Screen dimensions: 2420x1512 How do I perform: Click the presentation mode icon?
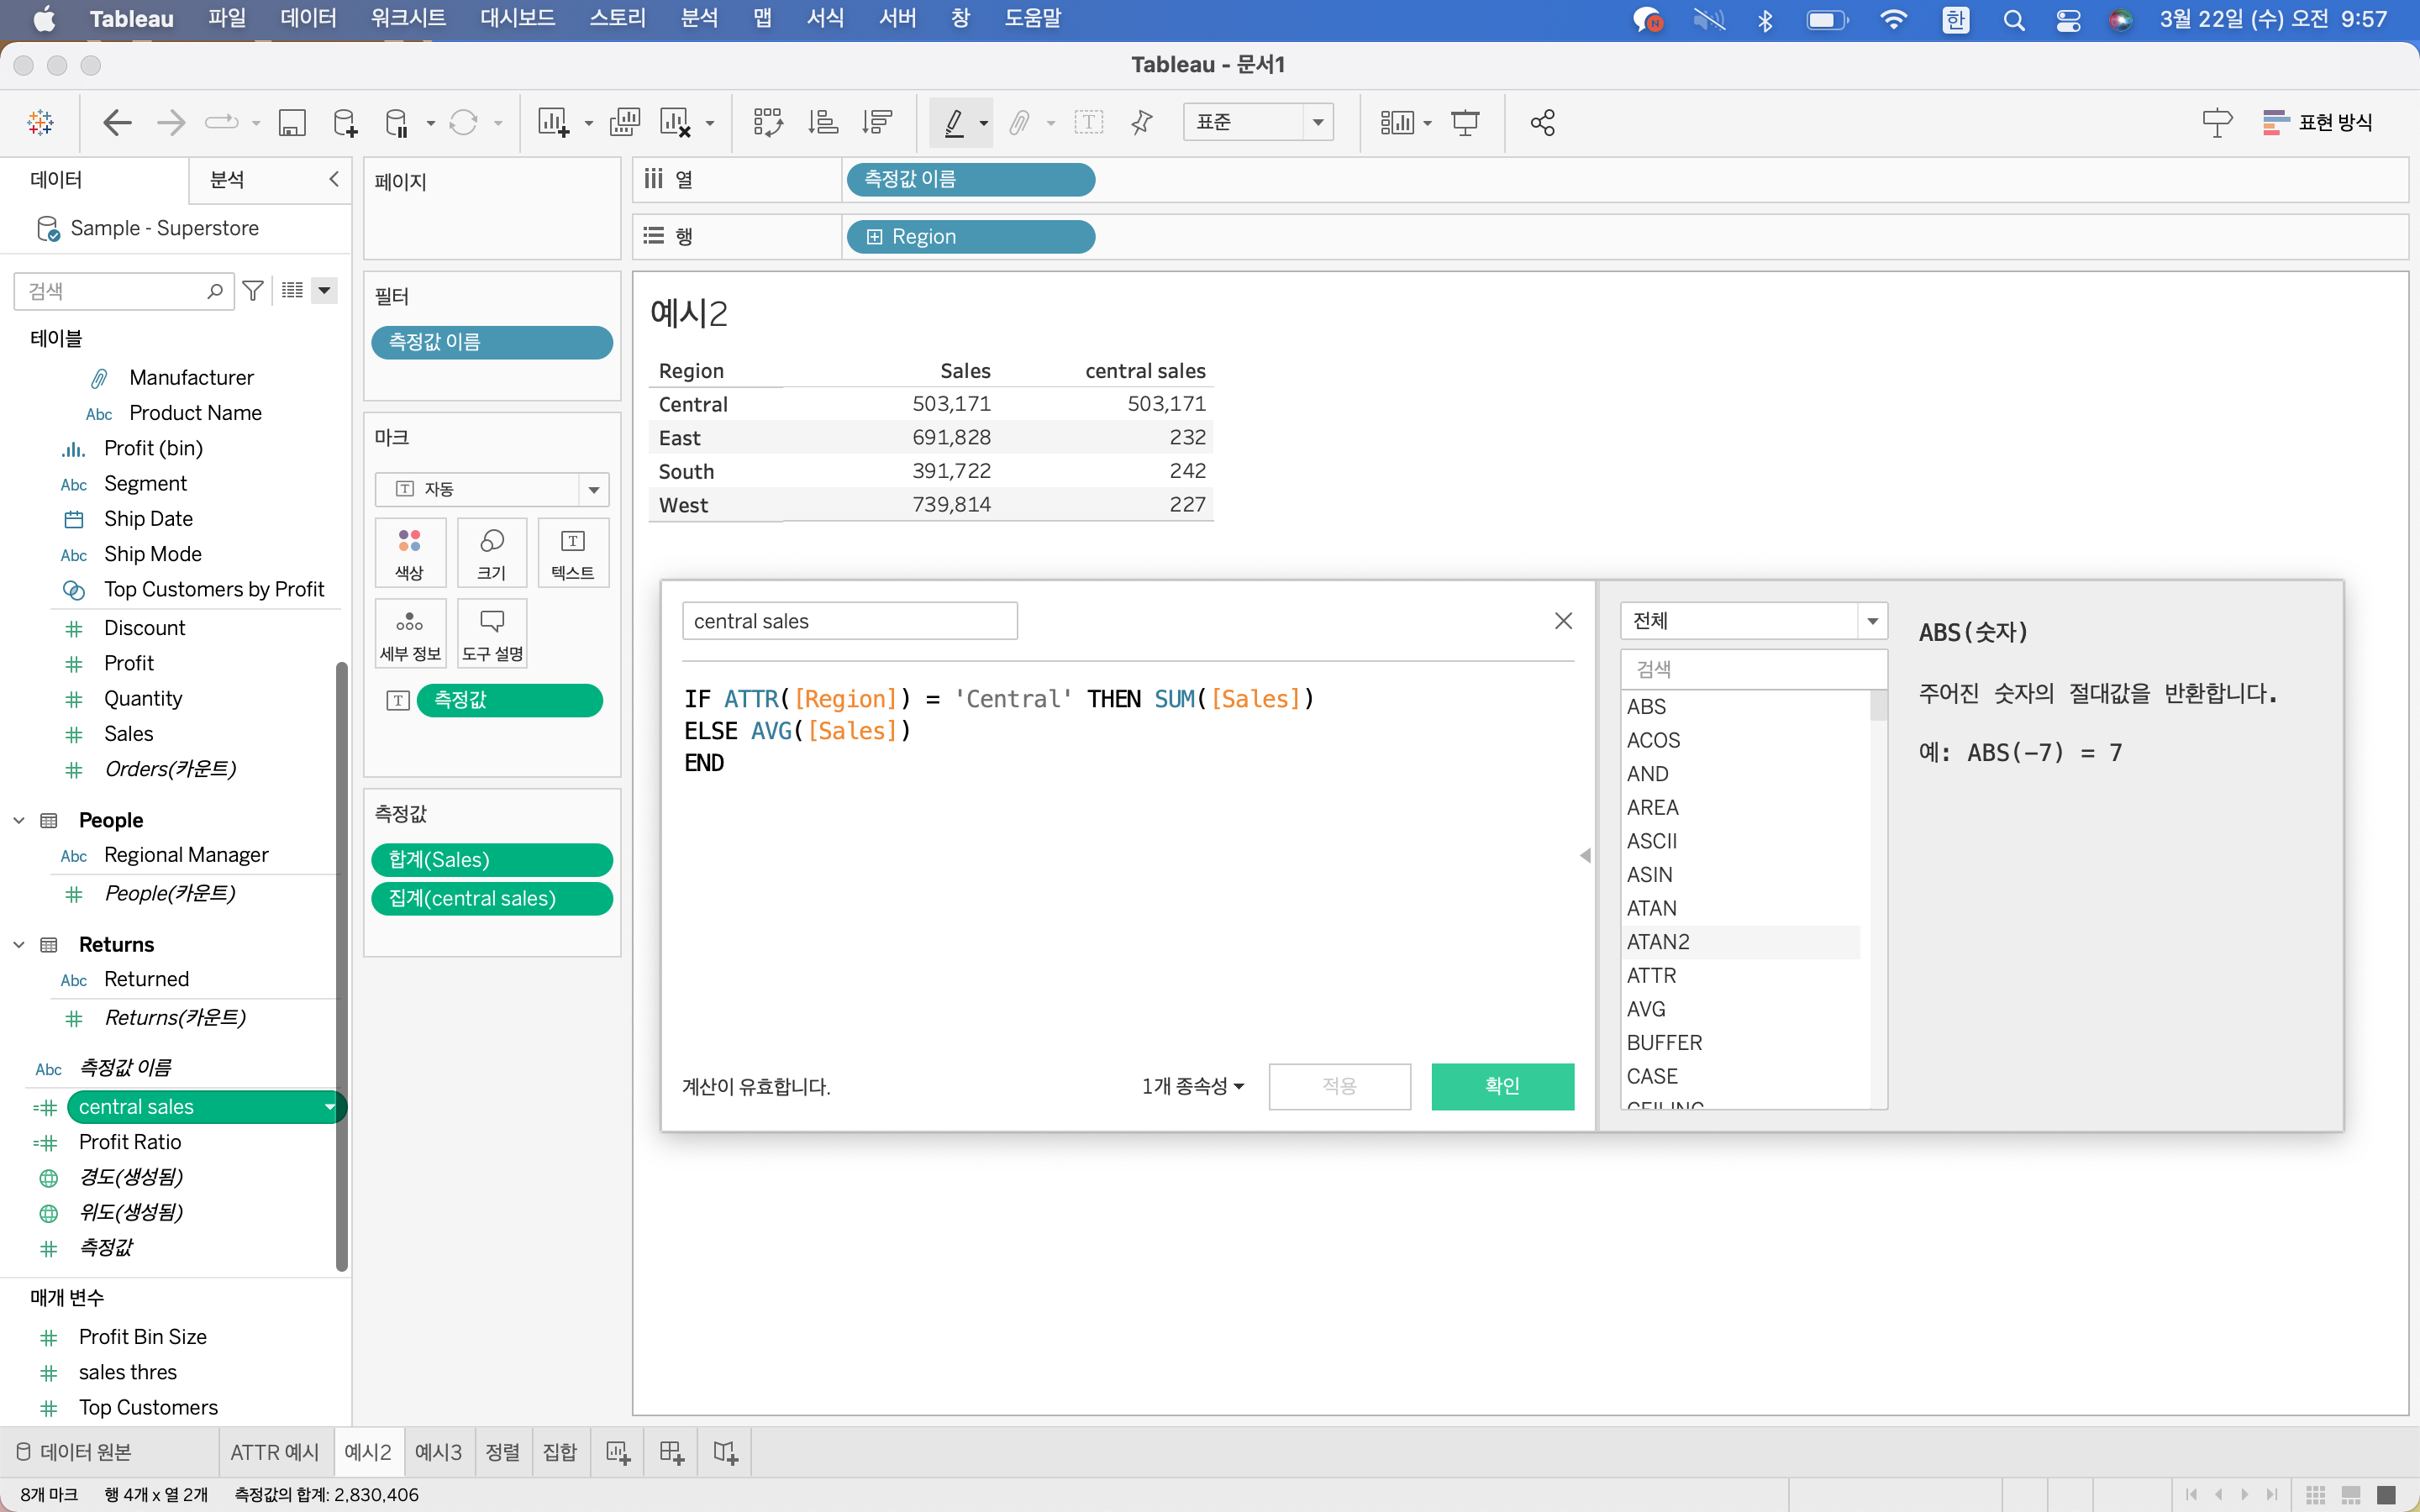1465,122
